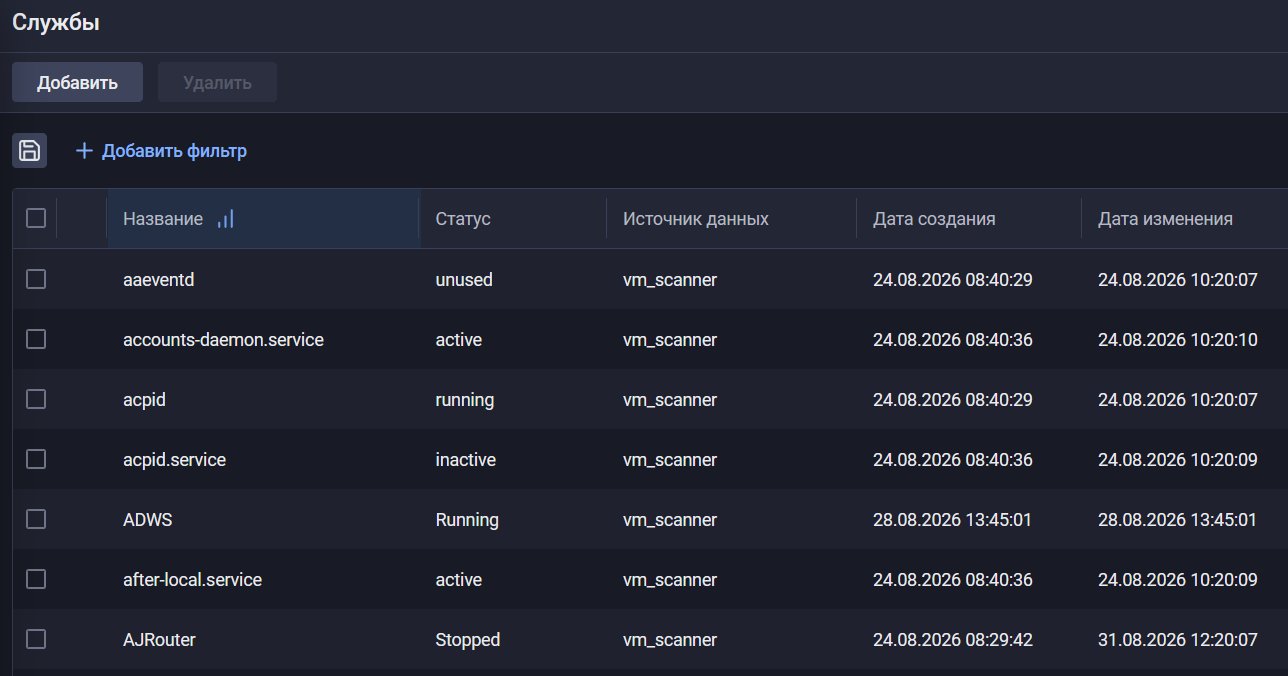
Task: Click the Дата изменения column header
Action: tap(1165, 219)
